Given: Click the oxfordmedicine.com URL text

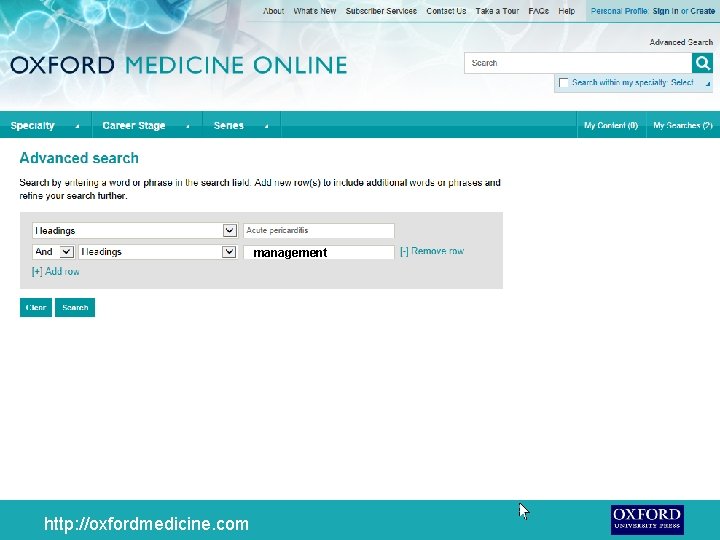Looking at the screenshot, I should (x=146, y=524).
